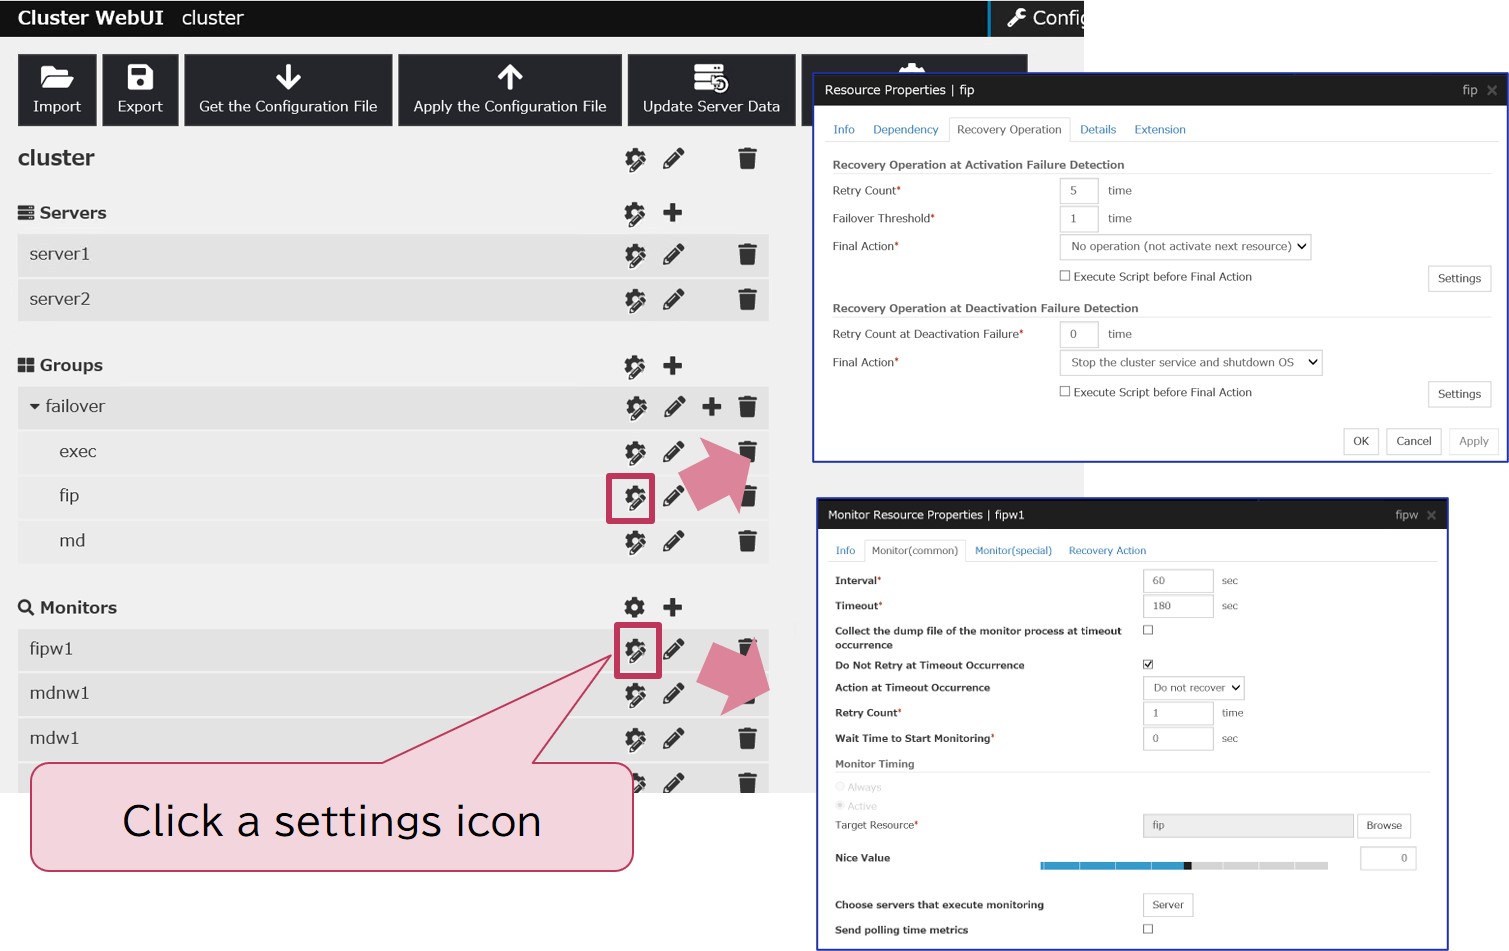
Task: Open Action at Timeout Occurrence dropdown
Action: click(1193, 688)
